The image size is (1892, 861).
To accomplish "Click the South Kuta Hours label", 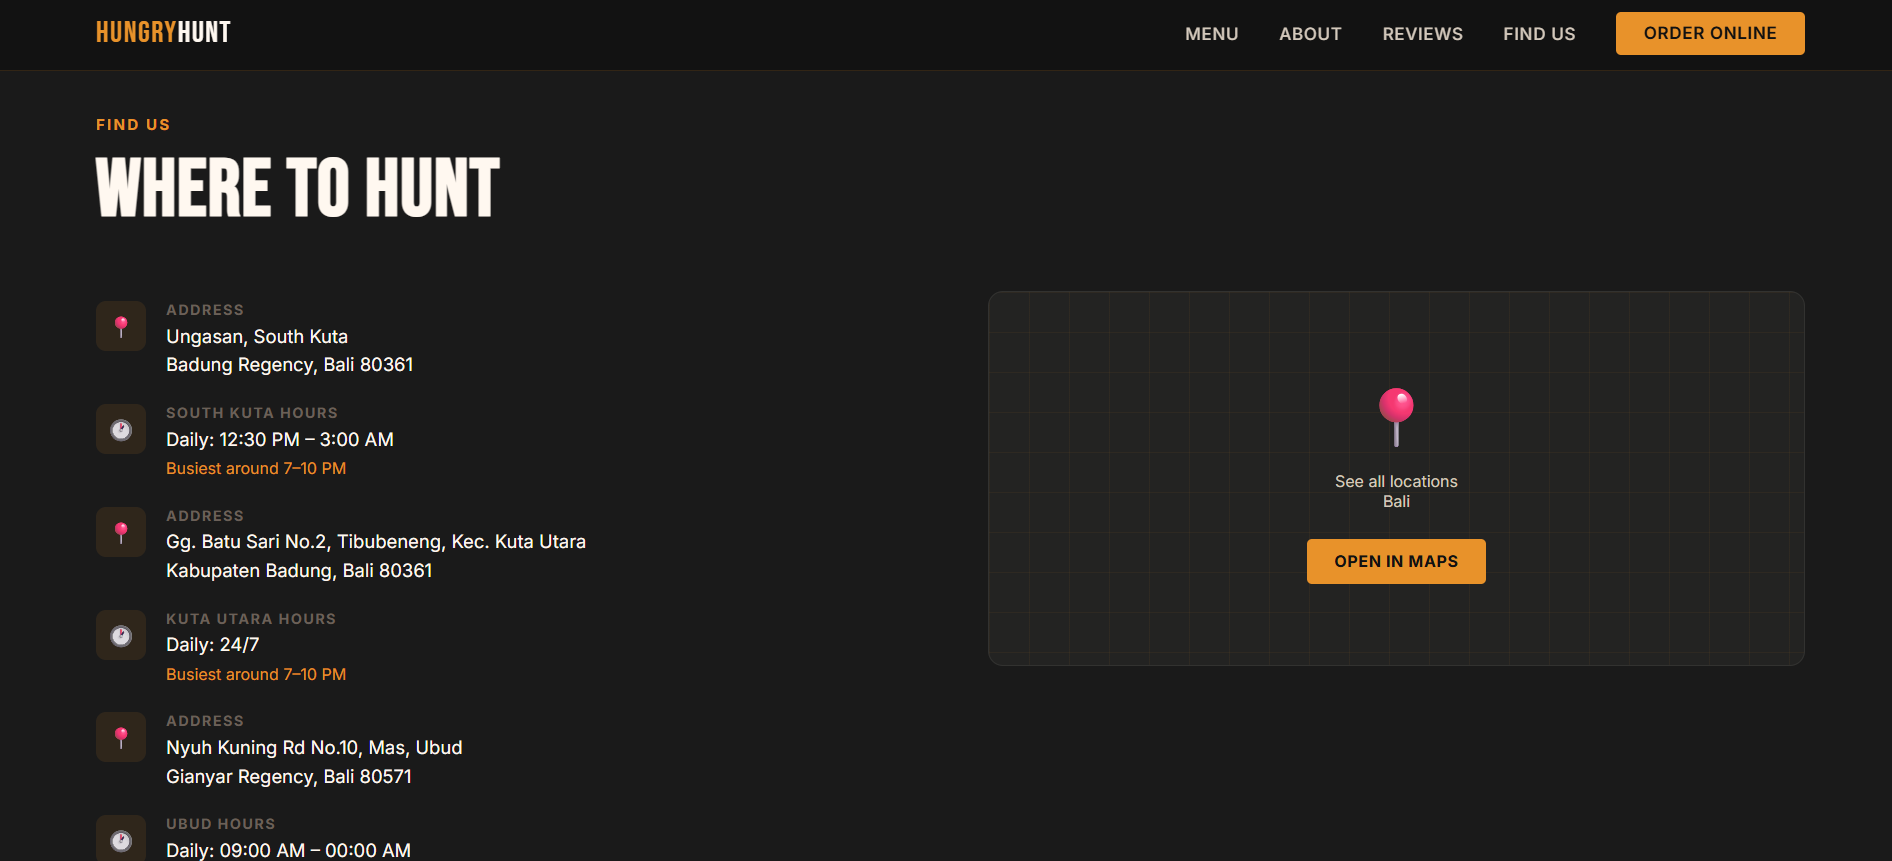I will pos(252,413).
